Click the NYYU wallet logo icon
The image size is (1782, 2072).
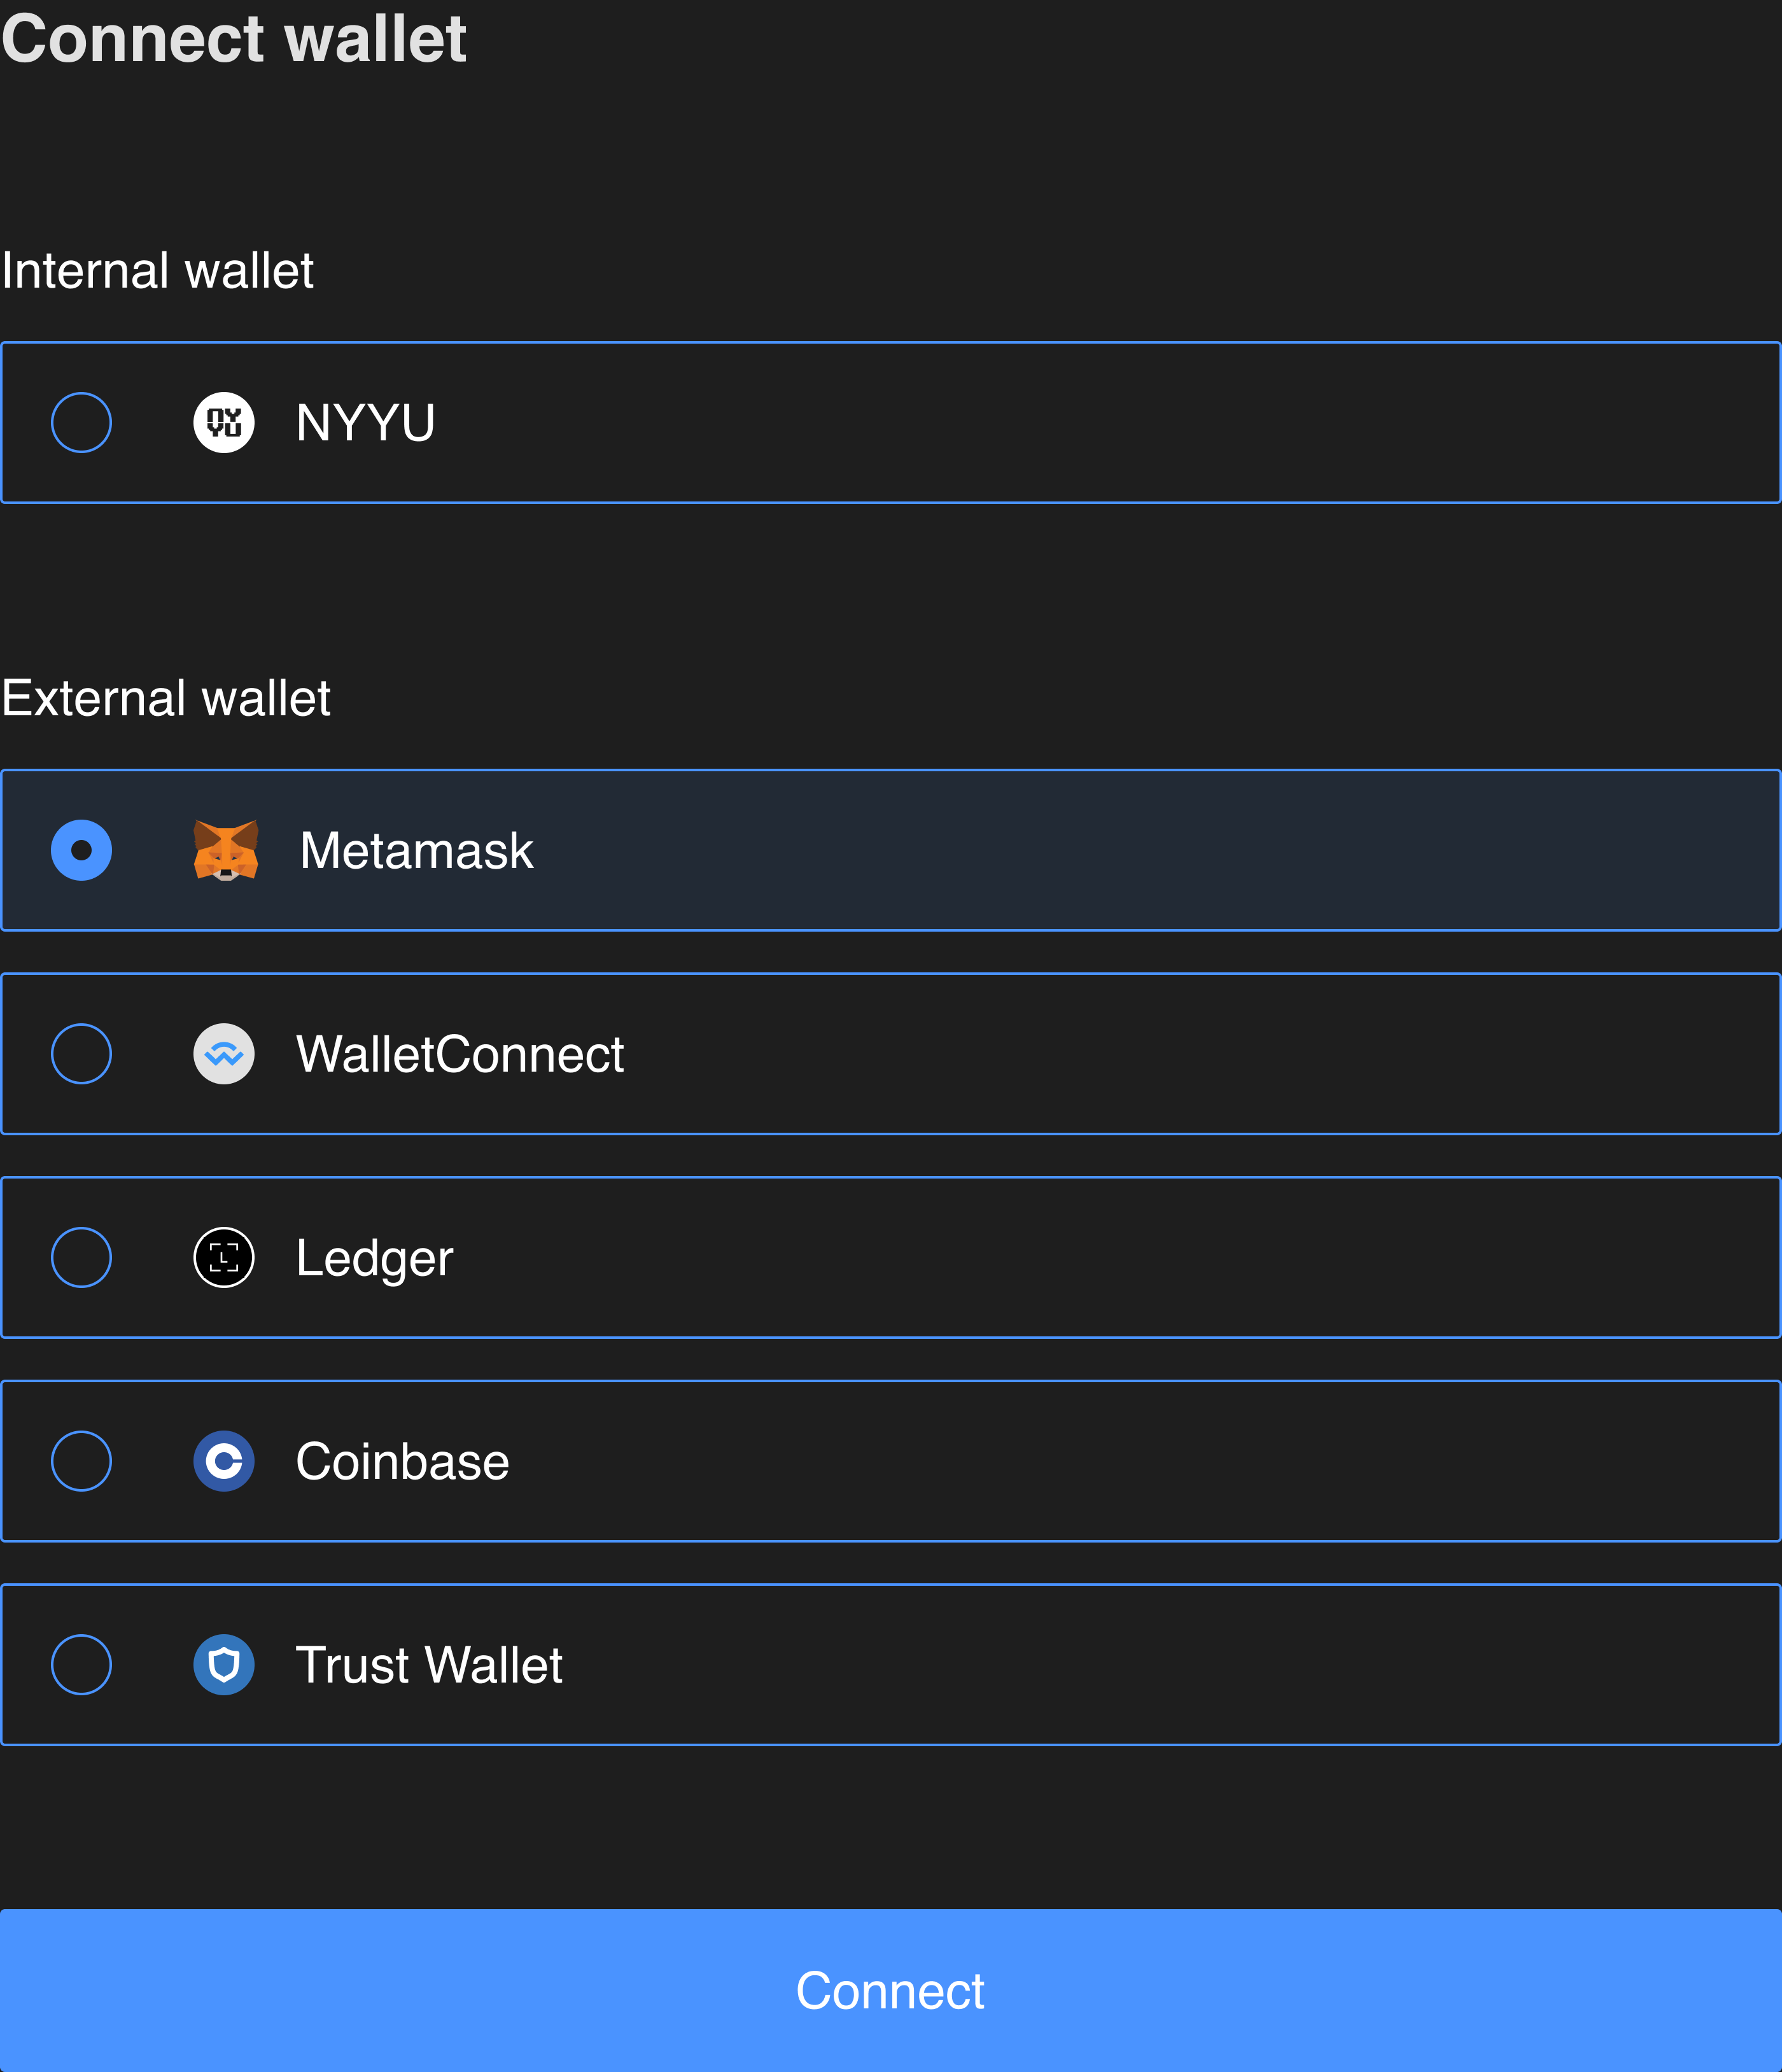[224, 422]
